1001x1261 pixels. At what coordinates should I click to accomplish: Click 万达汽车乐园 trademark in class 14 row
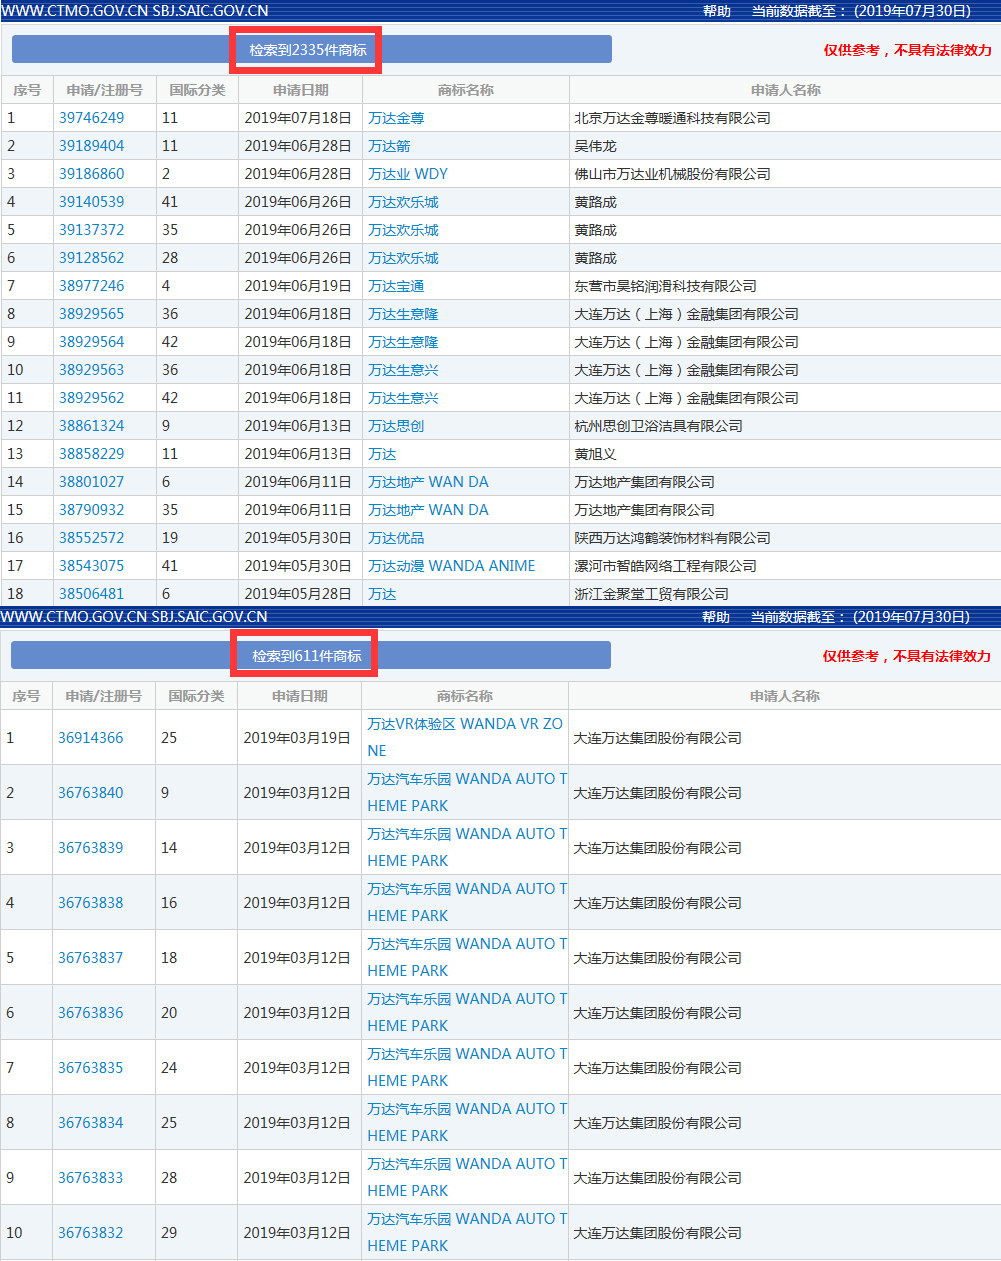467,847
